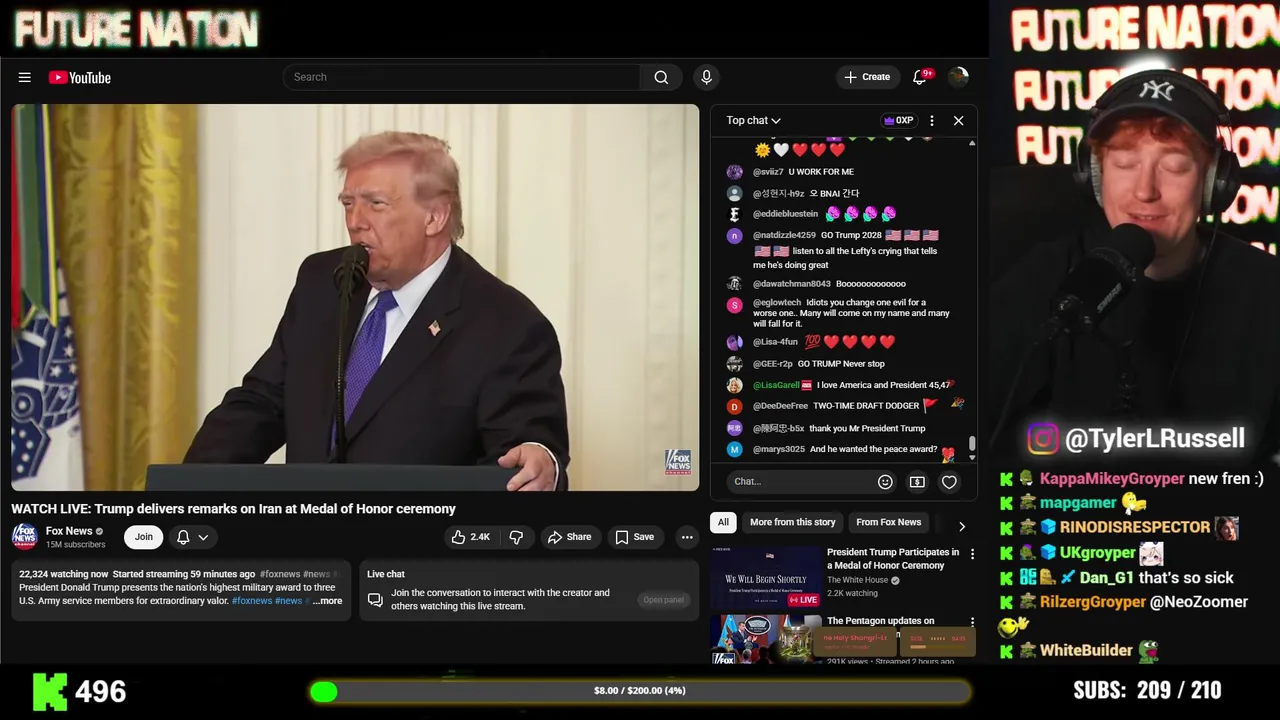
Task: Click the video title text
Action: (233, 509)
